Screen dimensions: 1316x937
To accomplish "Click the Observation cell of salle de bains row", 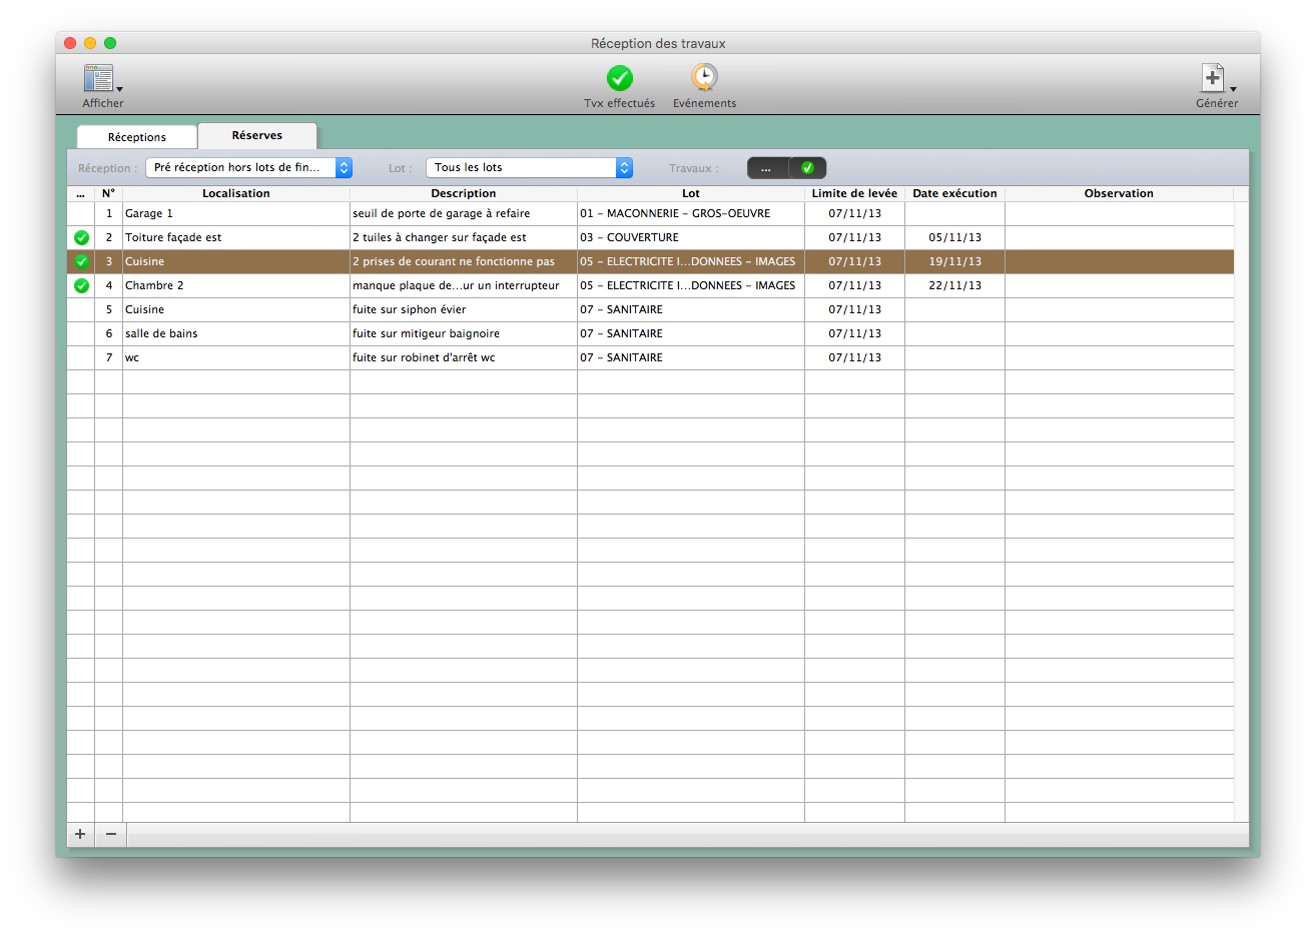I will [x=1118, y=334].
